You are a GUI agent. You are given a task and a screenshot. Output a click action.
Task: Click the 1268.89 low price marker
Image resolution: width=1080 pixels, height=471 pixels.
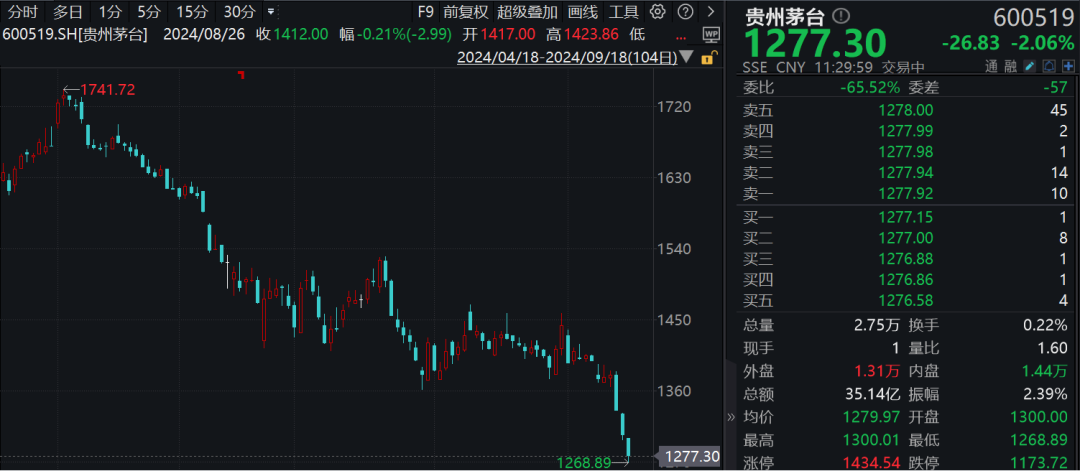click(x=583, y=463)
